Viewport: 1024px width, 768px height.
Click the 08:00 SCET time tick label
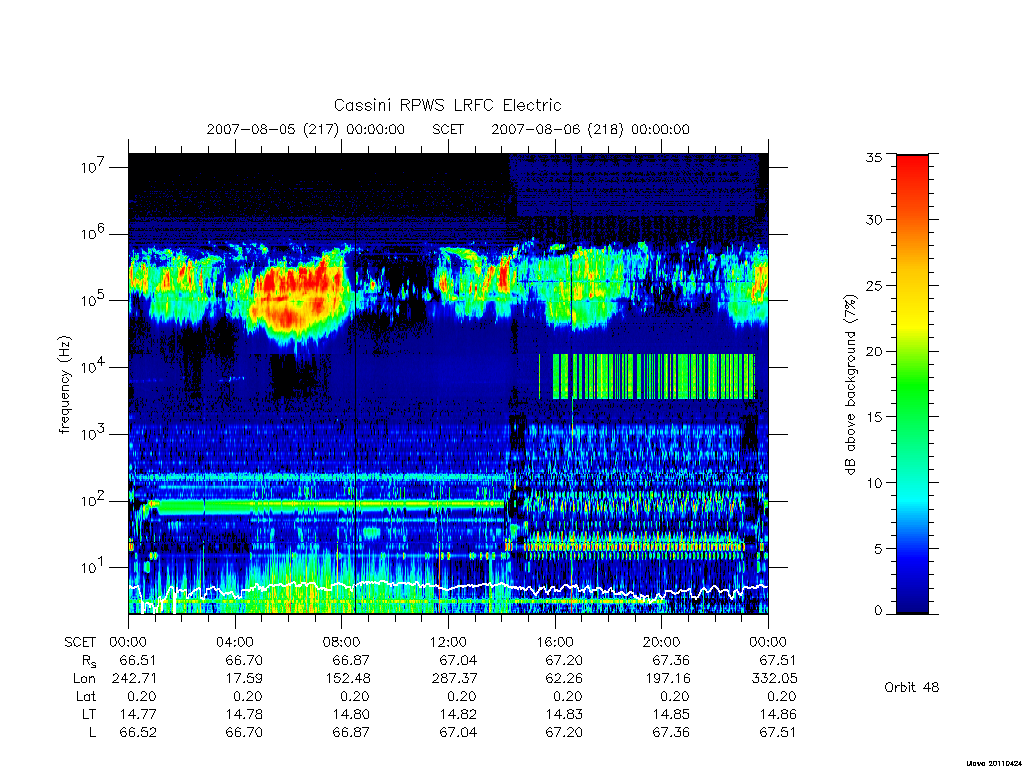point(342,642)
